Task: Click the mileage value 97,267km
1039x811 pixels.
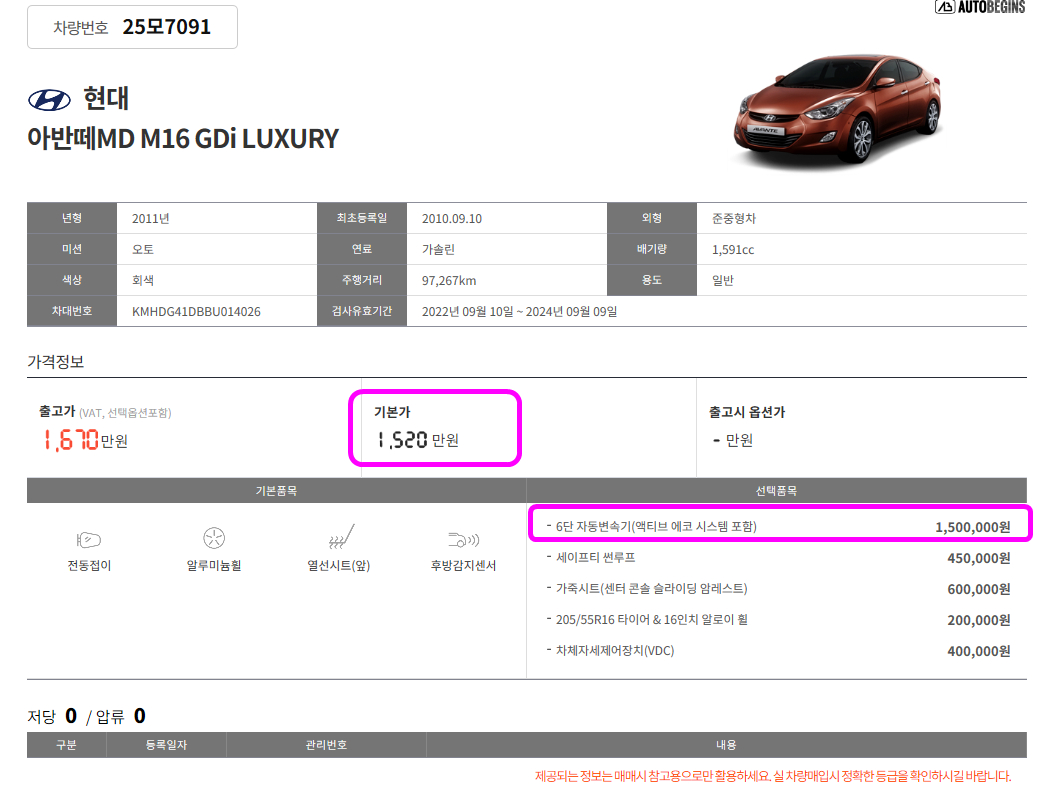Action: coord(449,281)
